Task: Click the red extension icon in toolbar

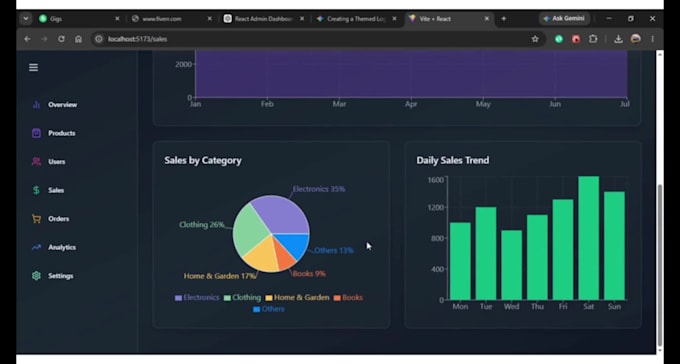Action: [576, 39]
